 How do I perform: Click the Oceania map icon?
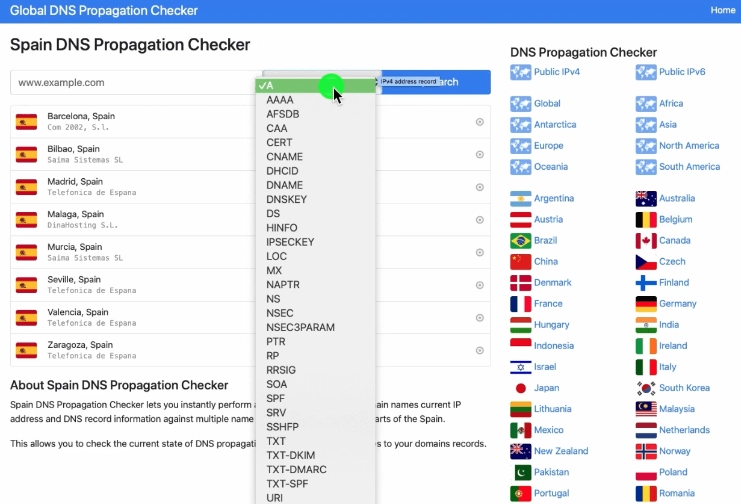[x=520, y=167]
